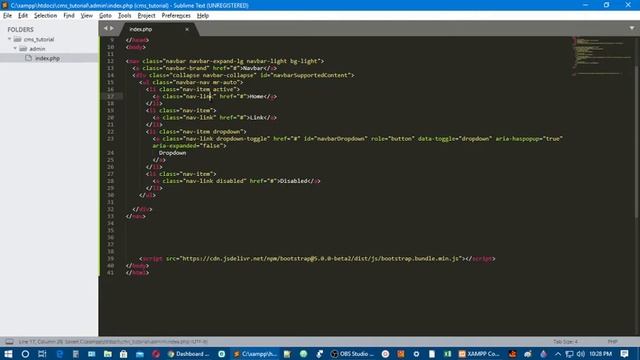
Task: Select the admin folder
Action: [x=37, y=49]
